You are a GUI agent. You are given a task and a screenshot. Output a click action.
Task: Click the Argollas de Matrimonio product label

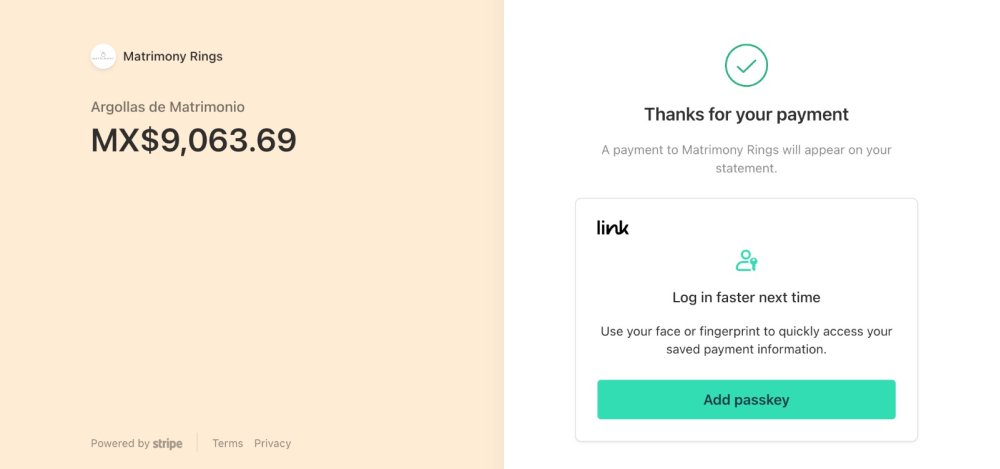(x=168, y=107)
